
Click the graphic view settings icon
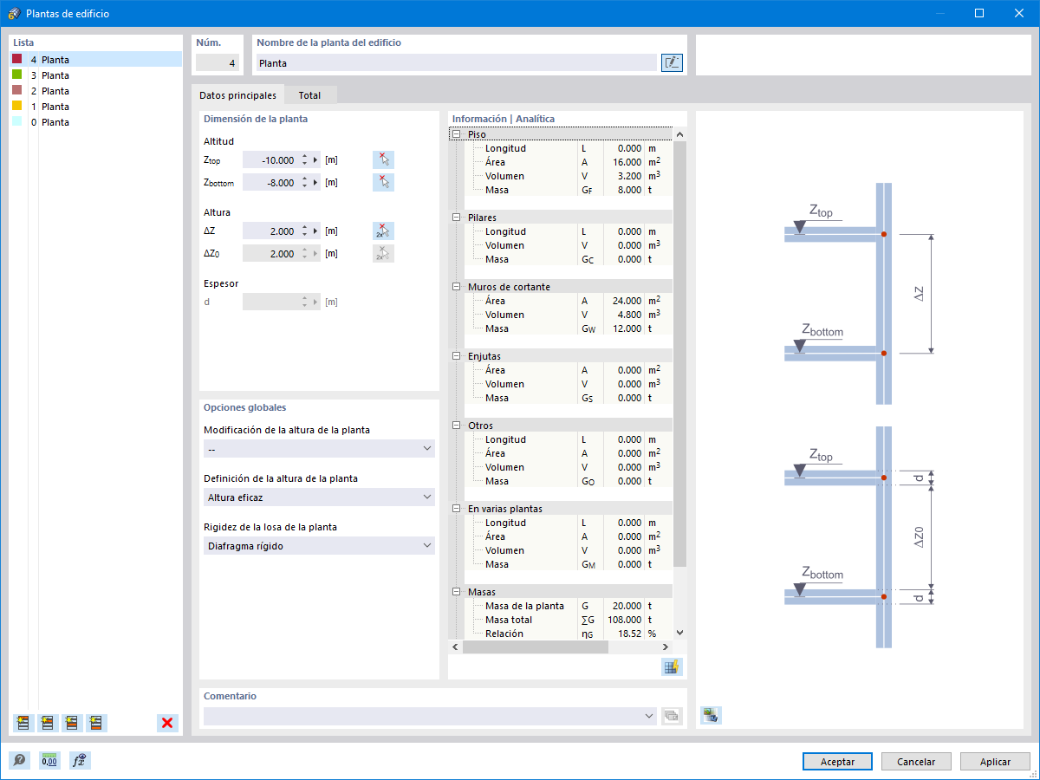(x=710, y=715)
